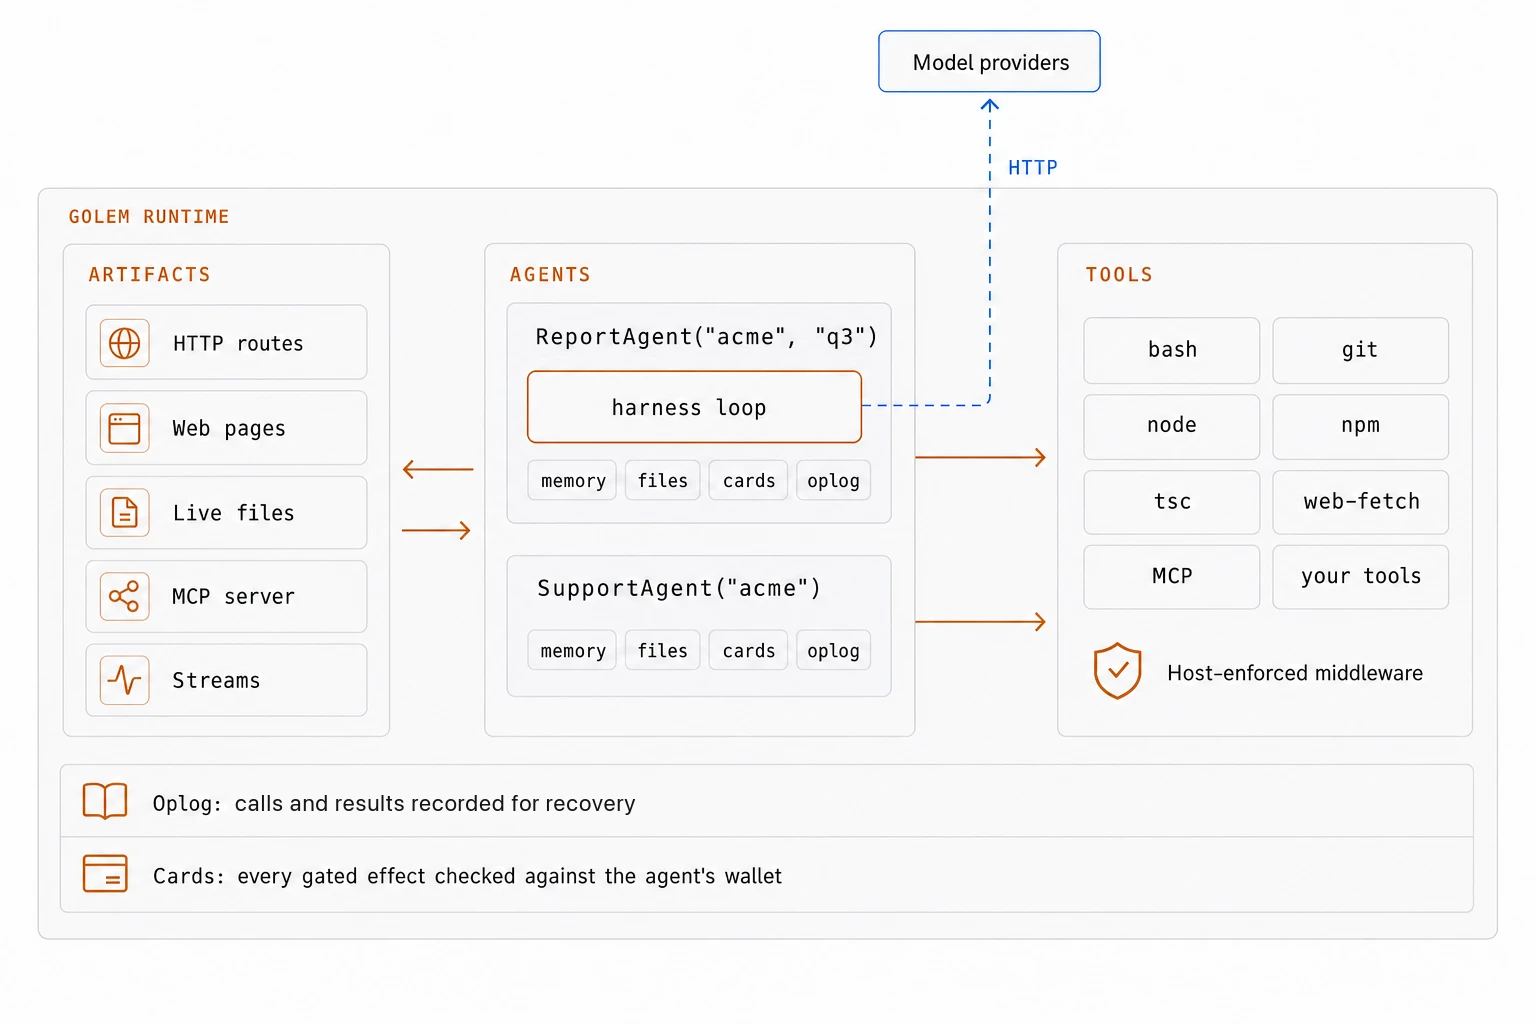Choose the npm tool box
The image size is (1536, 1024).
point(1360,426)
